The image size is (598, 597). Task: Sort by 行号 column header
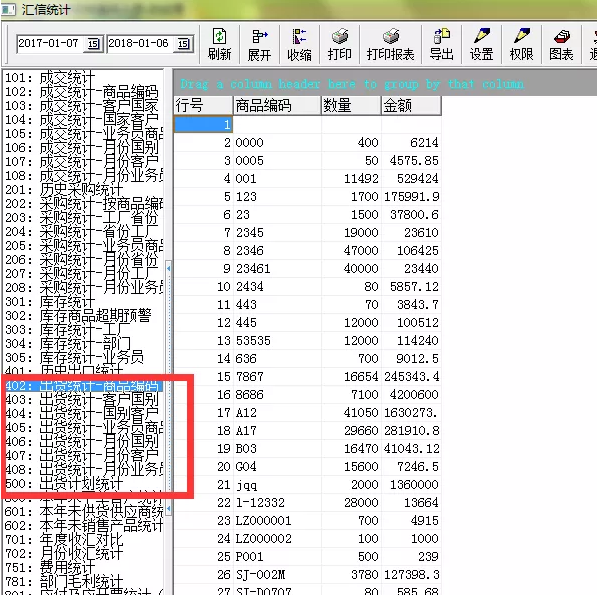pyautogui.click(x=203, y=105)
